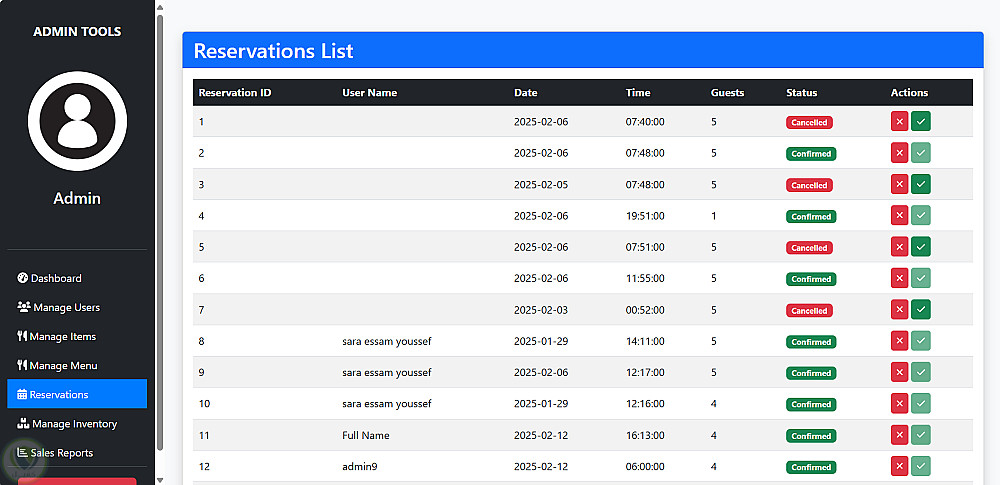Confirm reservation 5 using green checkmark
This screenshot has height=485, width=1000.
point(921,247)
